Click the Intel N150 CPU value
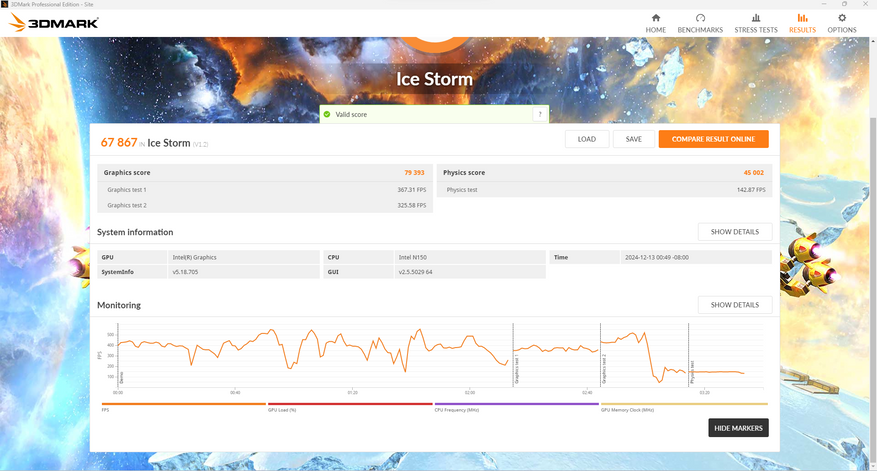Viewport: 877px width, 471px height. [412, 257]
